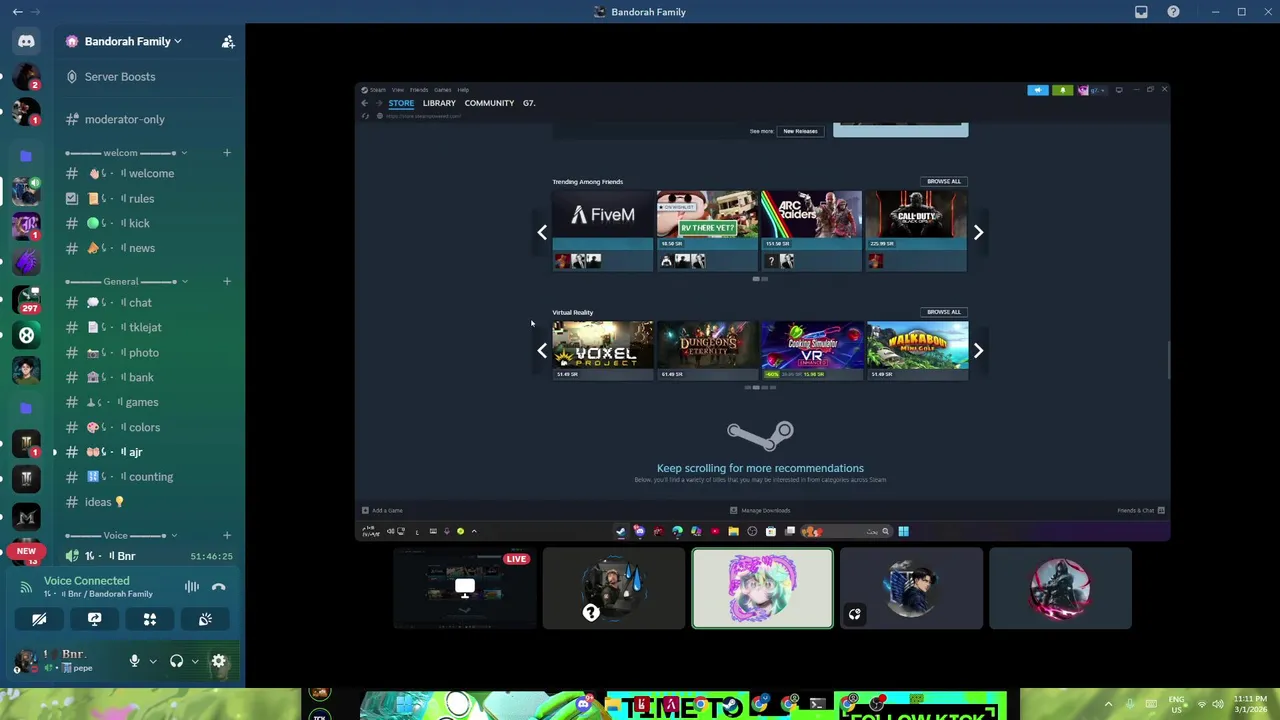Image resolution: width=1280 pixels, height=720 pixels.
Task: Open the Bandorah Family server dropdown
Action: click(127, 41)
